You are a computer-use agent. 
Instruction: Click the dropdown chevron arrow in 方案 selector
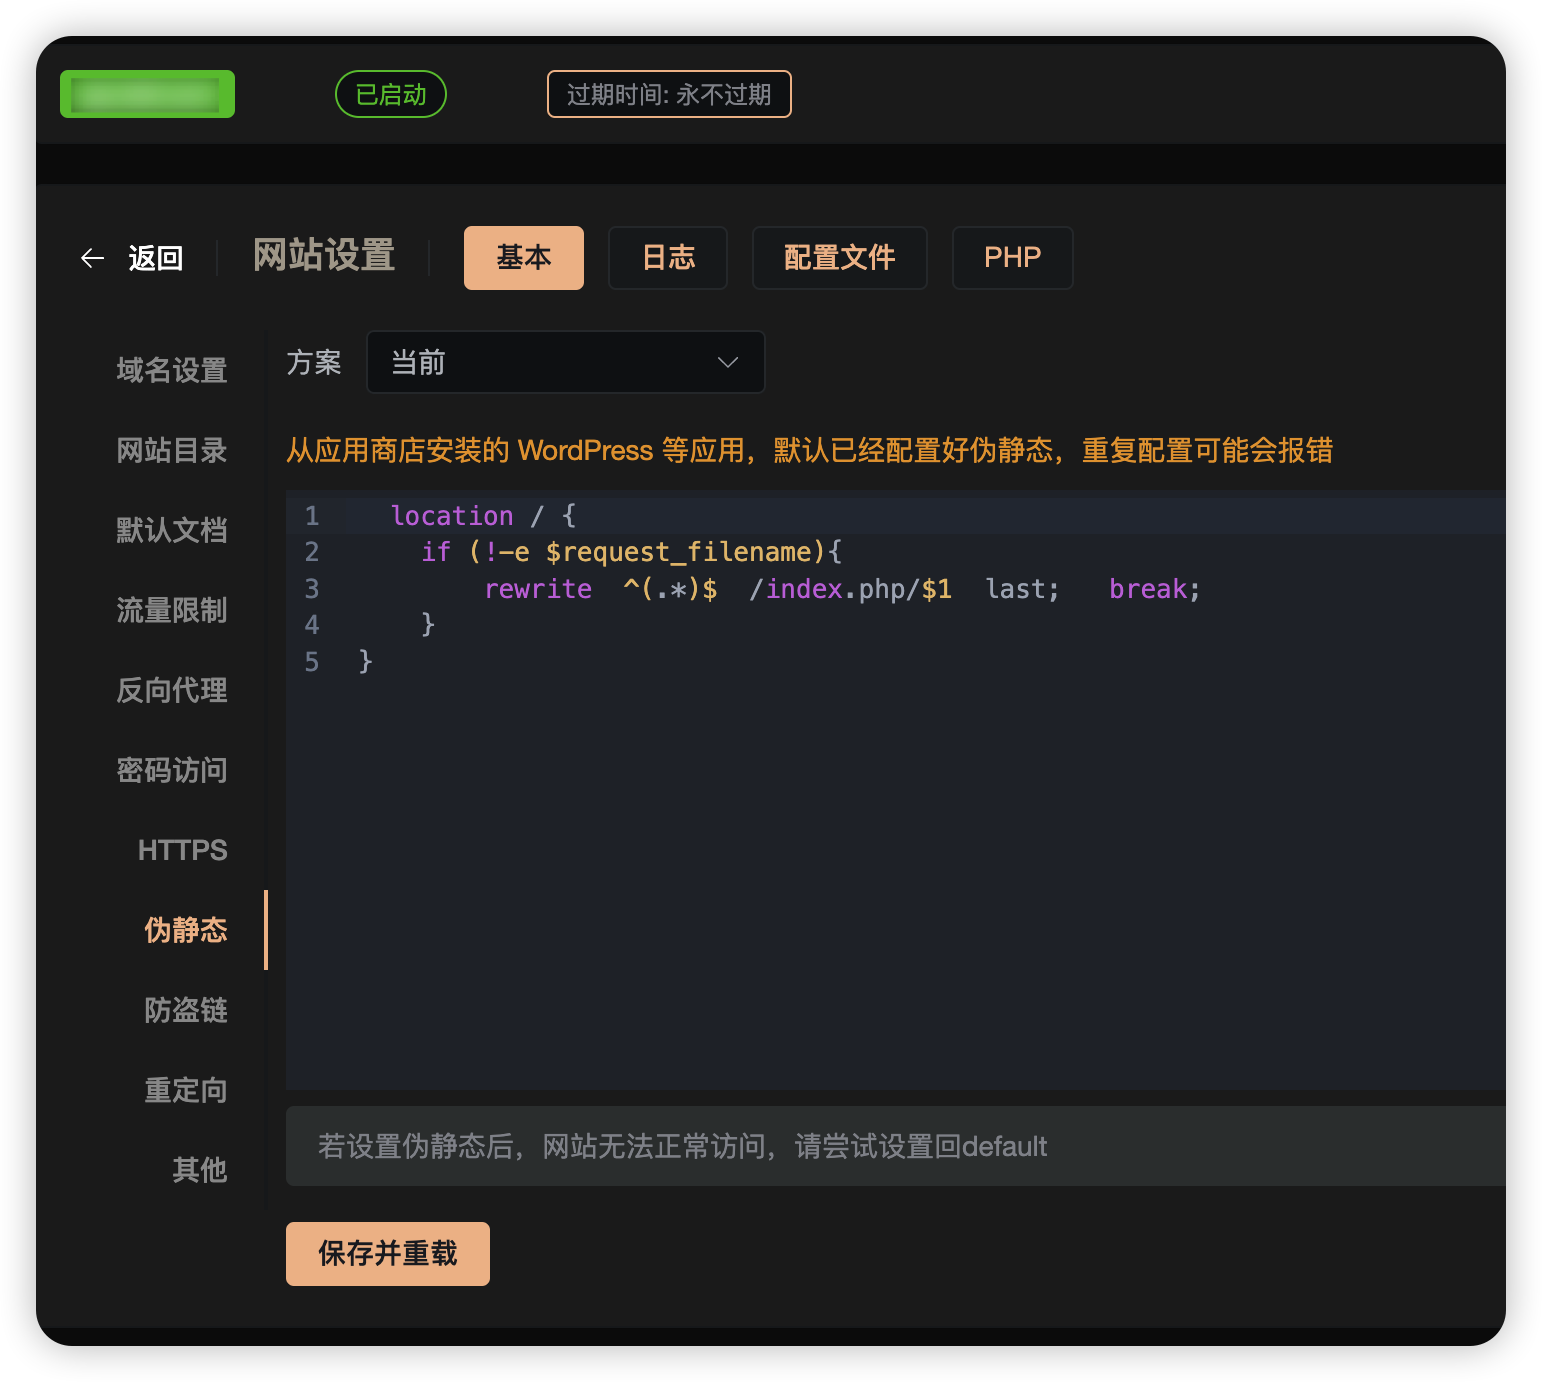pyautogui.click(x=728, y=362)
